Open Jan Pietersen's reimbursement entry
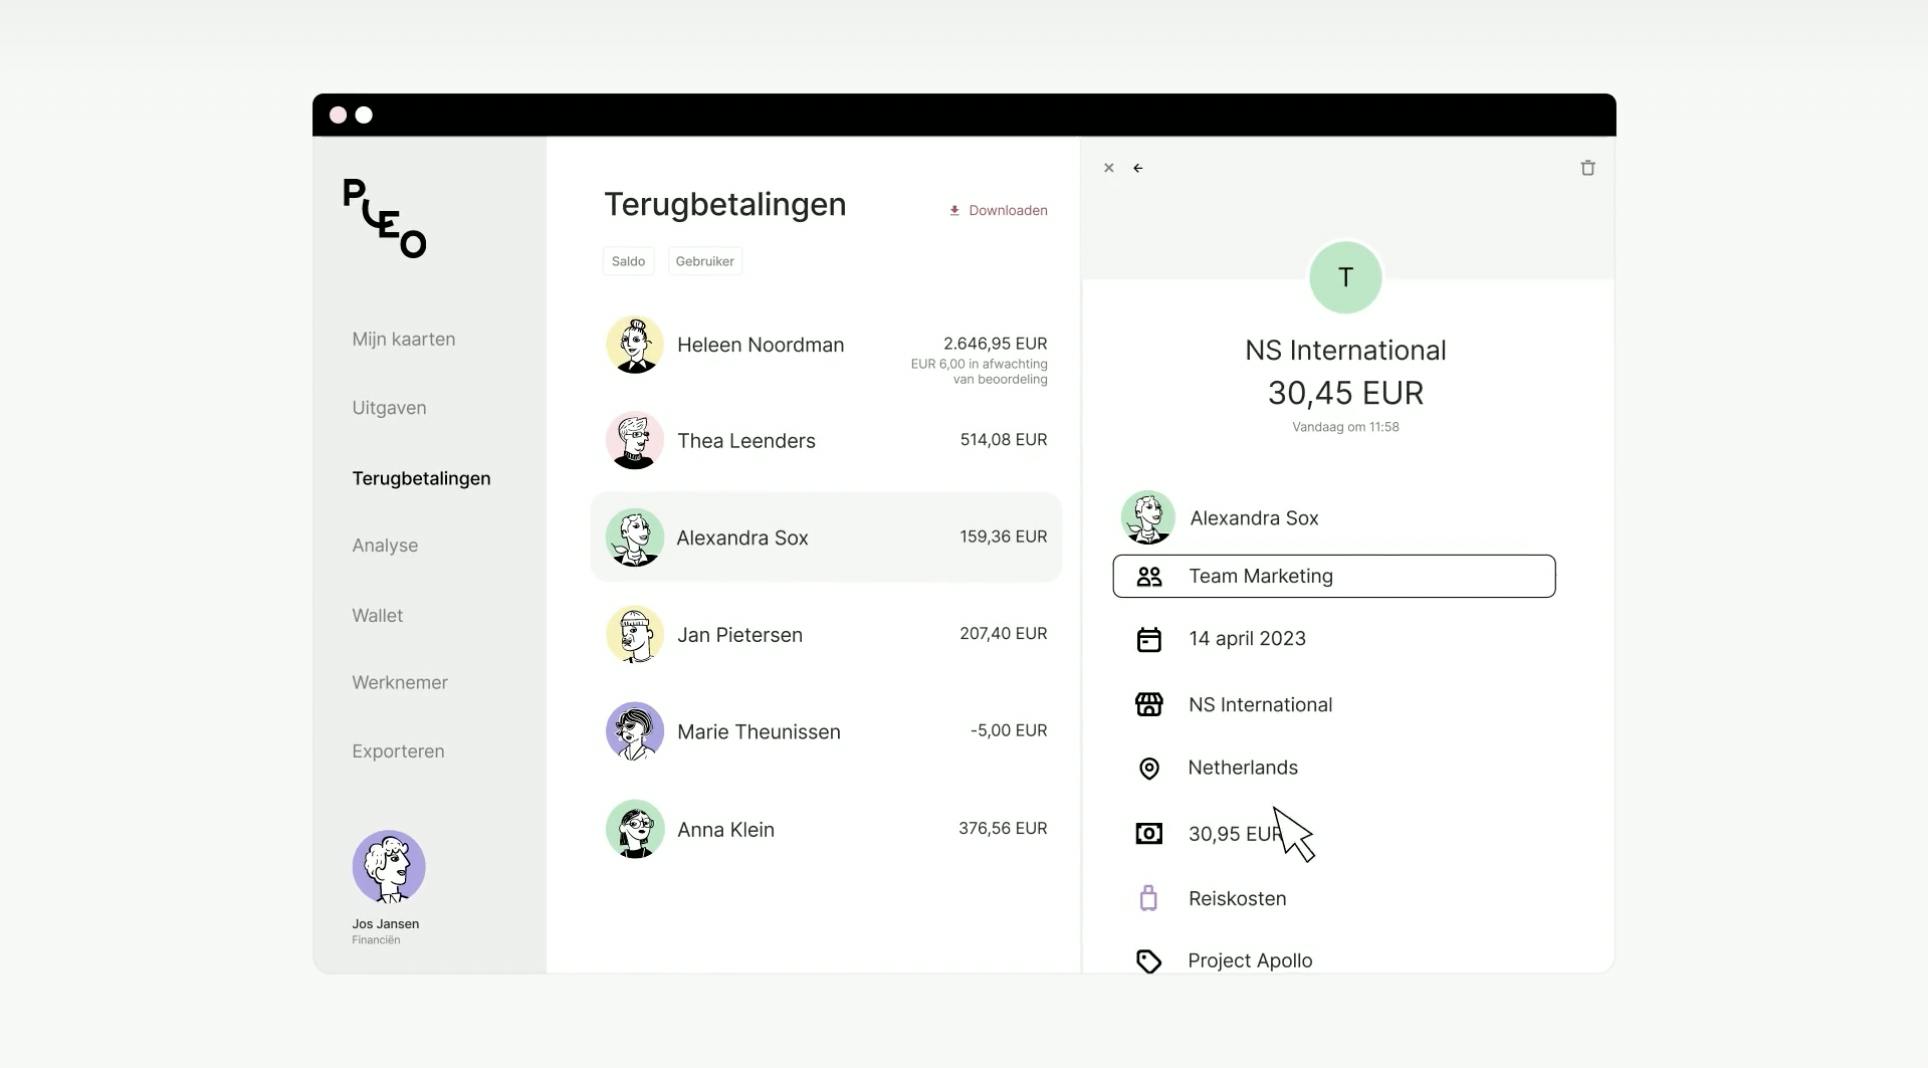Viewport: 1928px width, 1068px height. pyautogui.click(x=826, y=634)
